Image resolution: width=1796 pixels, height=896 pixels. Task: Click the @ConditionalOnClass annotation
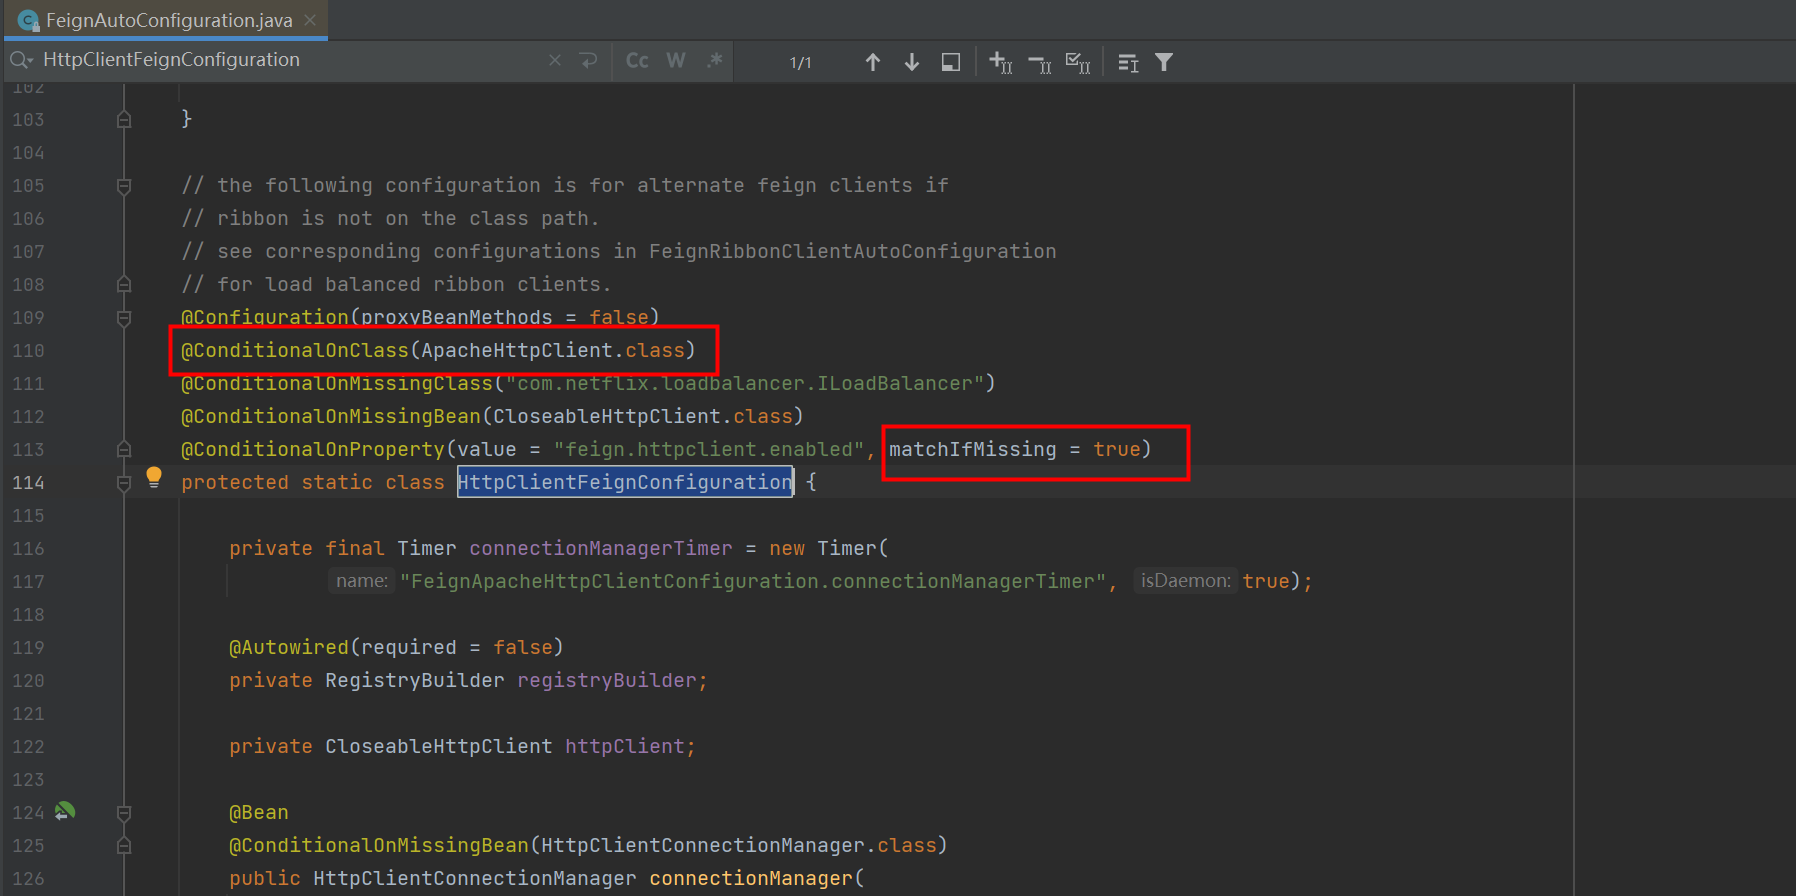(x=295, y=351)
